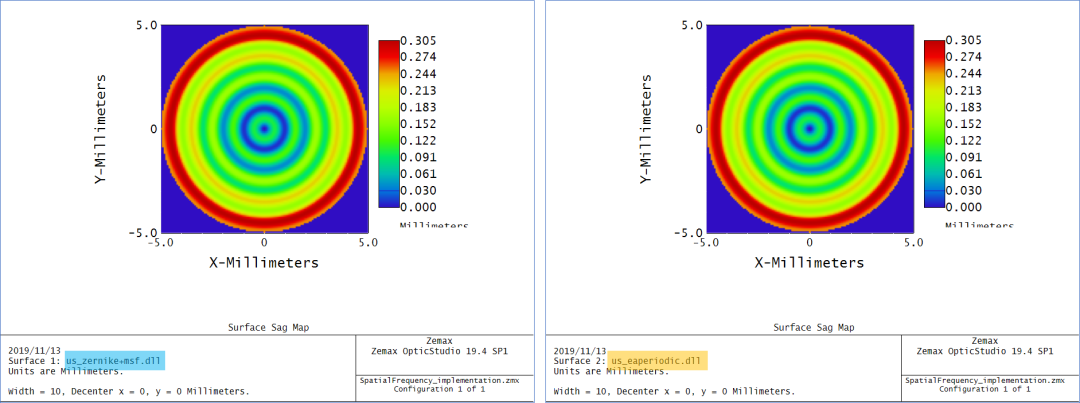Click the 0.000 label on right color scale
The height and width of the screenshot is (403, 1080).
[x=961, y=207]
